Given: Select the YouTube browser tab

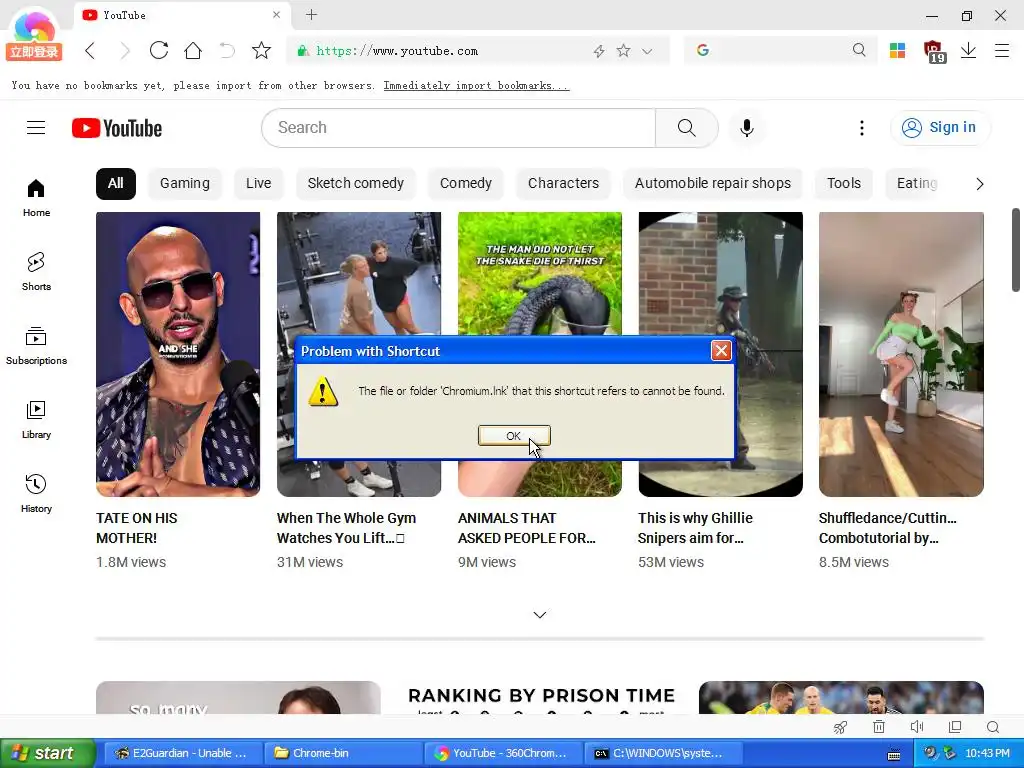Looking at the screenshot, I should point(180,15).
